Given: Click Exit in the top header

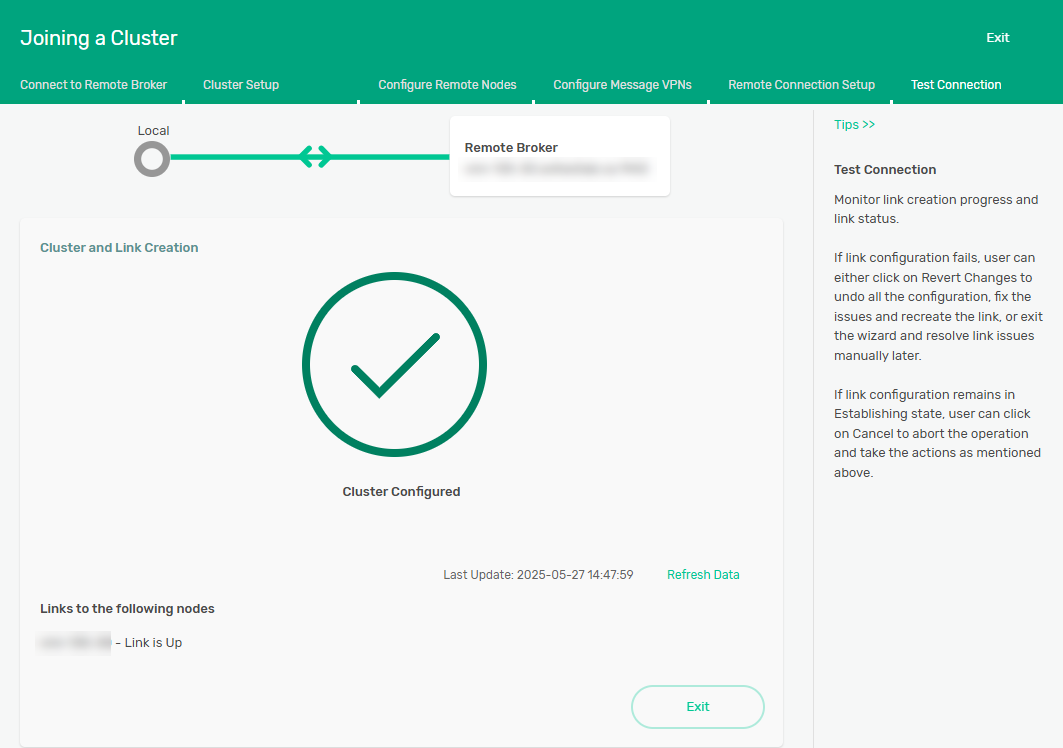Looking at the screenshot, I should (997, 38).
